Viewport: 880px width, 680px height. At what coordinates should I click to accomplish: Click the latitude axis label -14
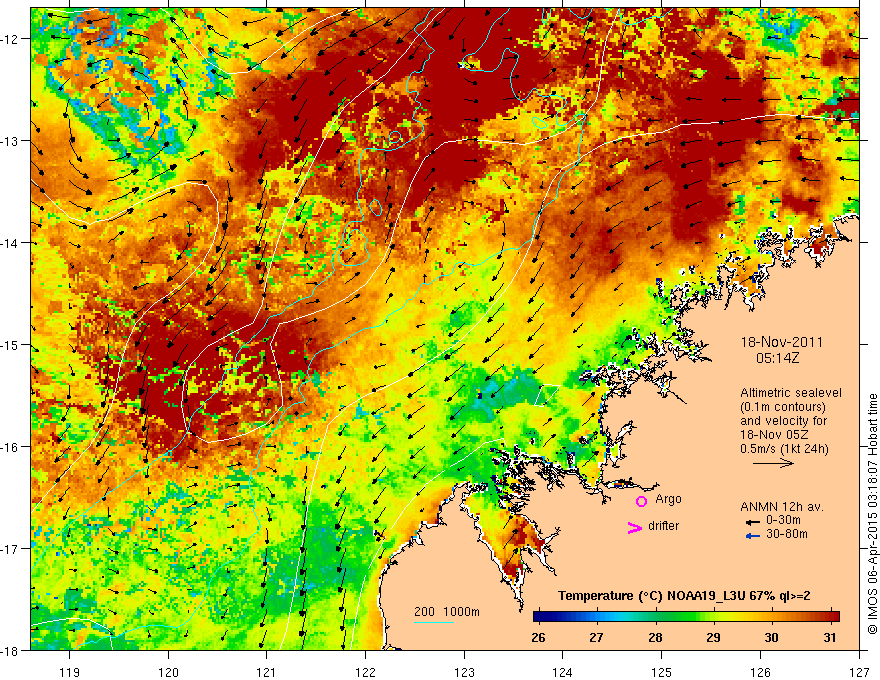tap(10, 243)
